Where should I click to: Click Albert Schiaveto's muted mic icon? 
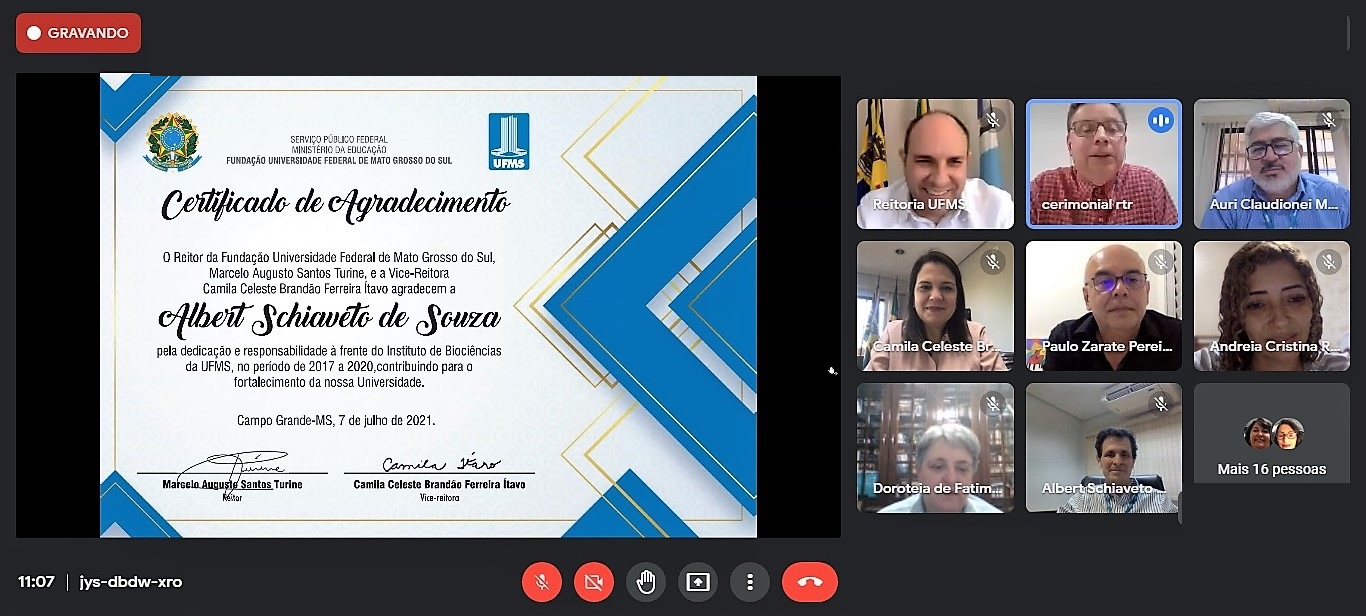click(x=1161, y=404)
